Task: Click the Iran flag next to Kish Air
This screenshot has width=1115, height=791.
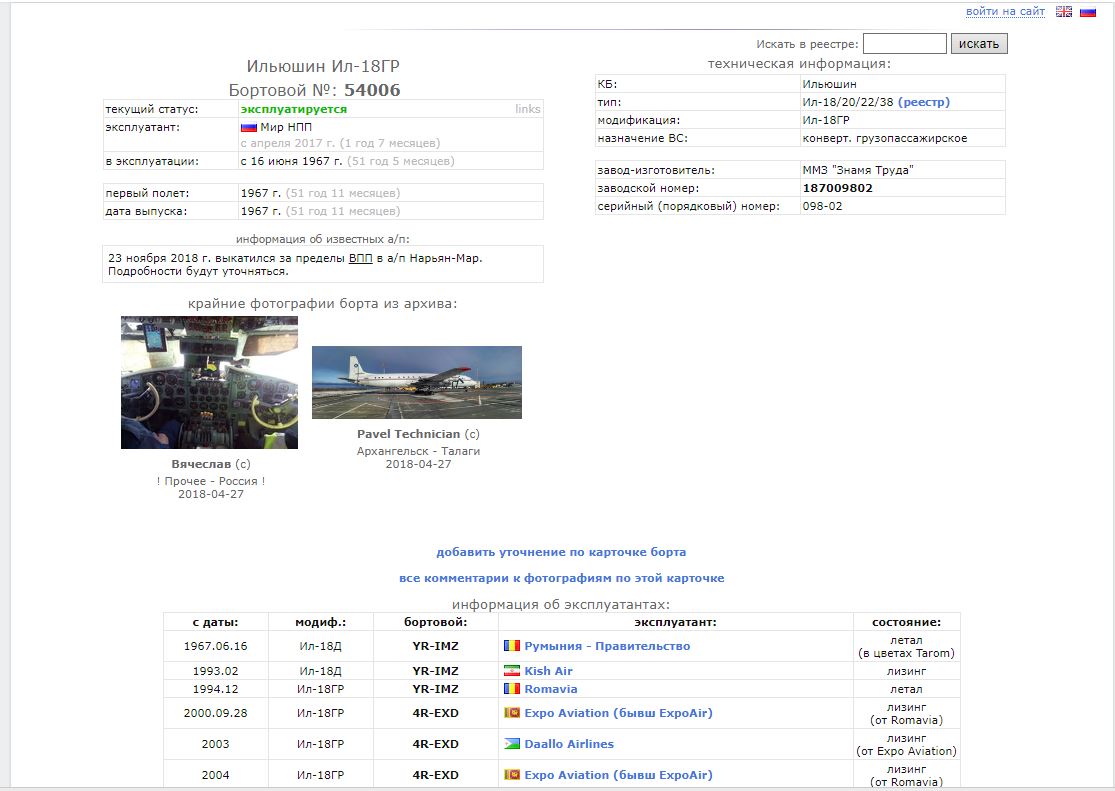Action: coord(512,671)
